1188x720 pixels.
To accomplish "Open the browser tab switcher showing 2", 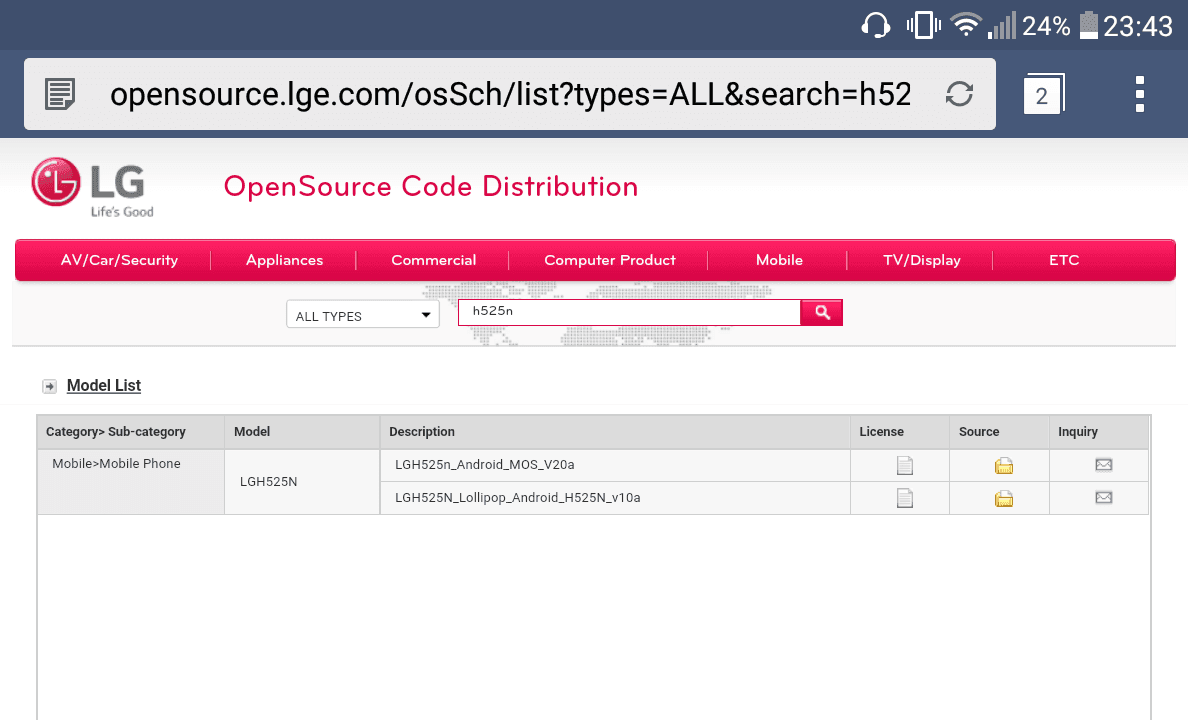I will click(1043, 95).
